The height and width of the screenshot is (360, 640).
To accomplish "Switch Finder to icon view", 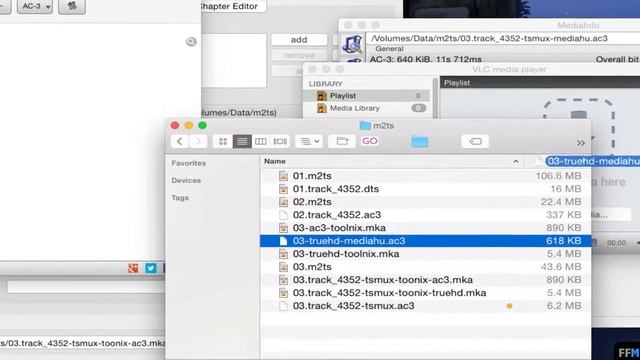I will pos(223,141).
